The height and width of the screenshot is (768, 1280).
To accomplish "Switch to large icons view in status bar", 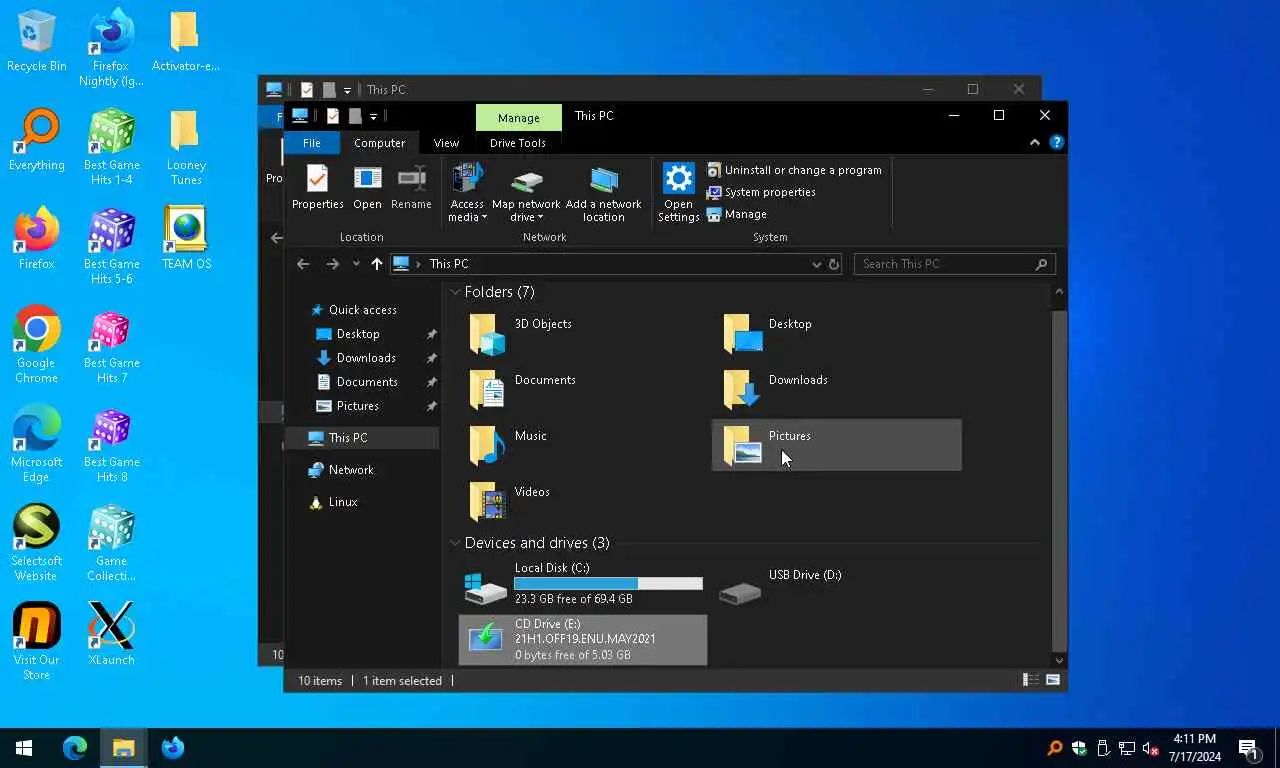I will coord(1053,680).
